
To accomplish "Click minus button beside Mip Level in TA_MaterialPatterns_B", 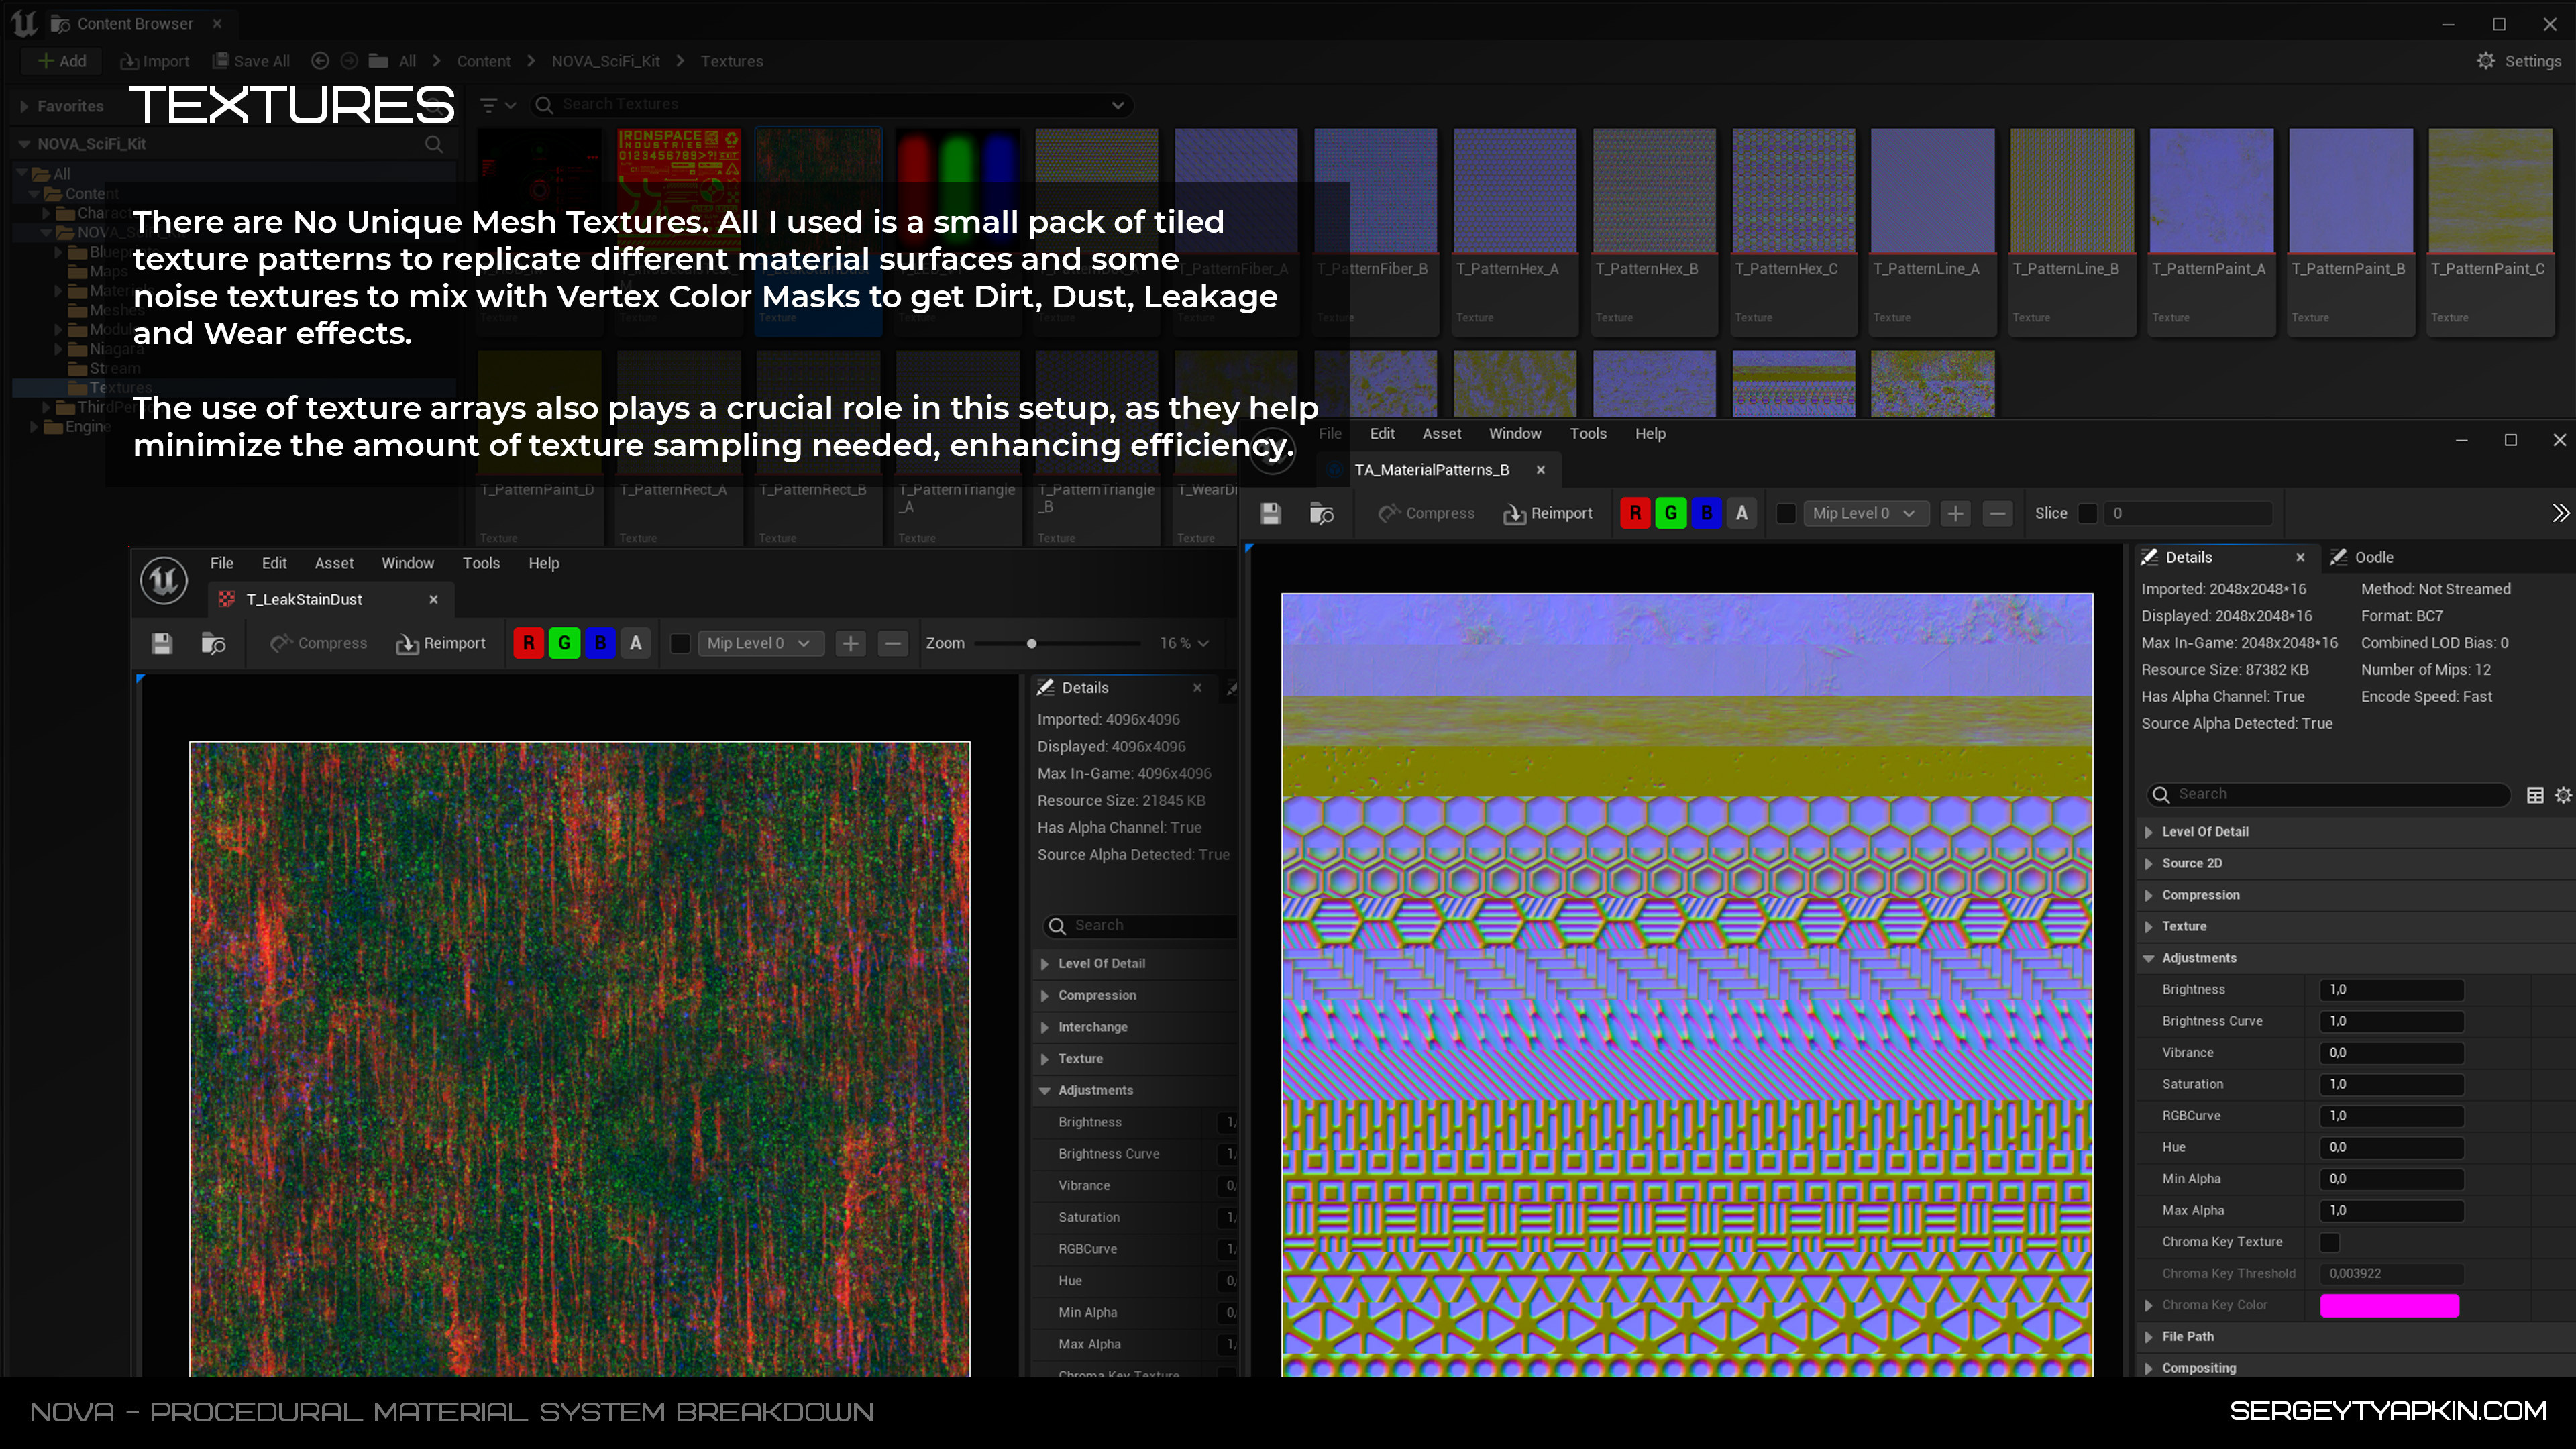I will [x=1997, y=513].
